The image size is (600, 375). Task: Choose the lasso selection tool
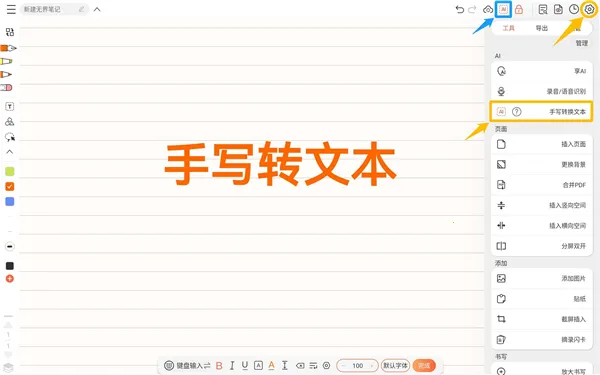(10, 137)
